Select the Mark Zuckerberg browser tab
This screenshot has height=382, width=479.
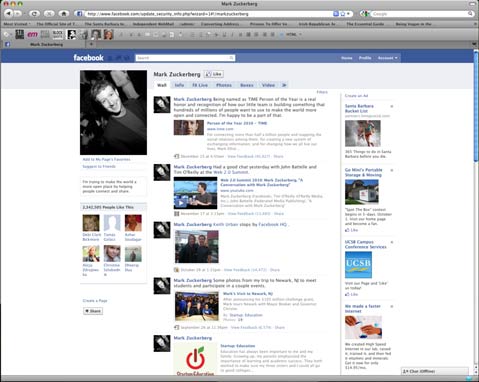click(46, 44)
